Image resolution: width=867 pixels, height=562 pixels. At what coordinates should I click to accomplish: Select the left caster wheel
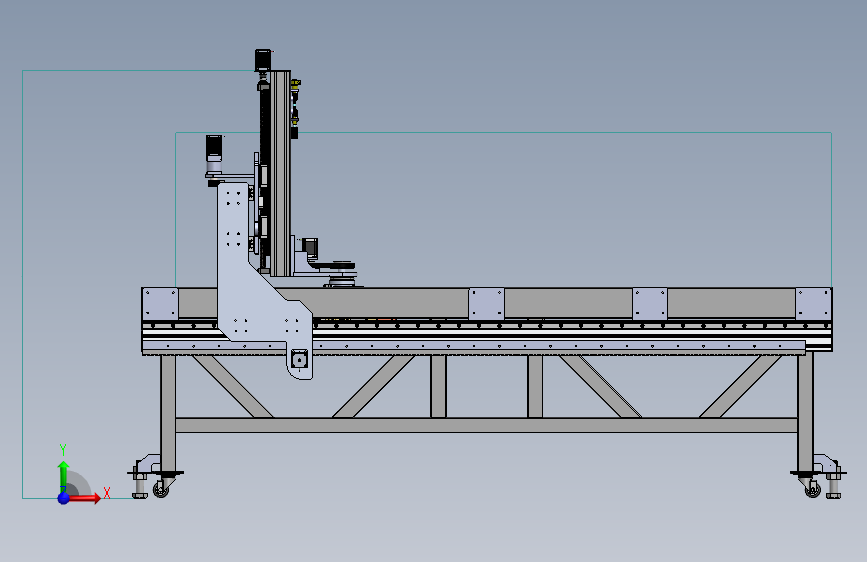(161, 490)
